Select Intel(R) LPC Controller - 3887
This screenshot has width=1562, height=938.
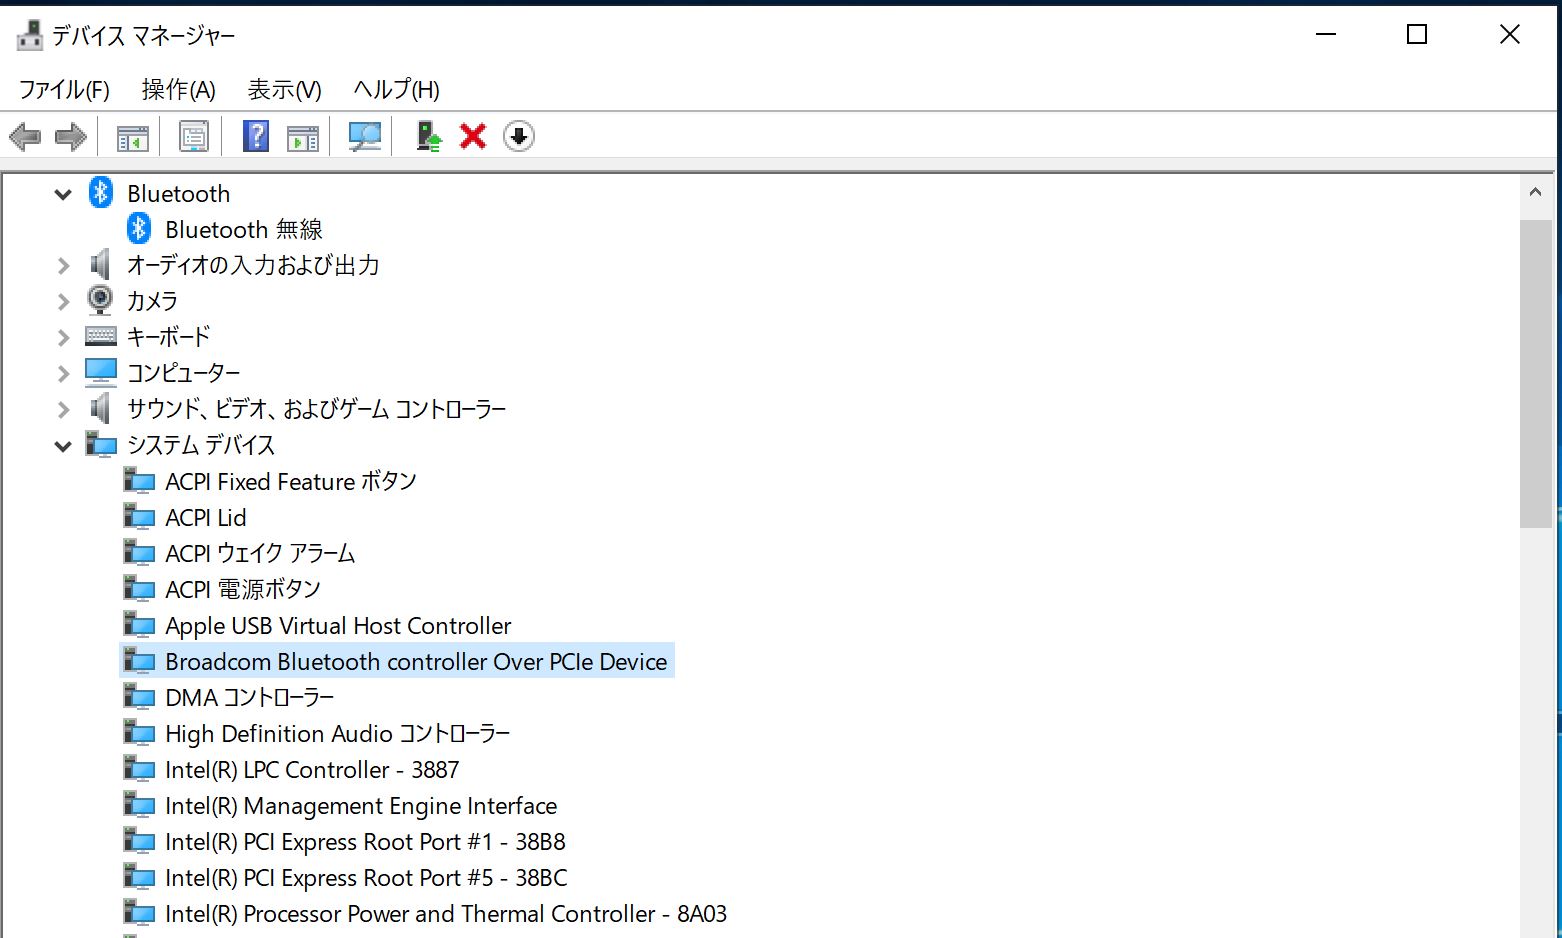click(x=312, y=769)
